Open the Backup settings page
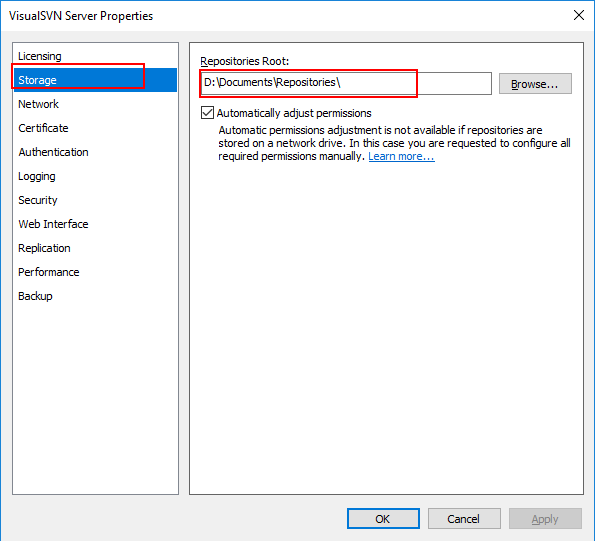 (95, 296)
